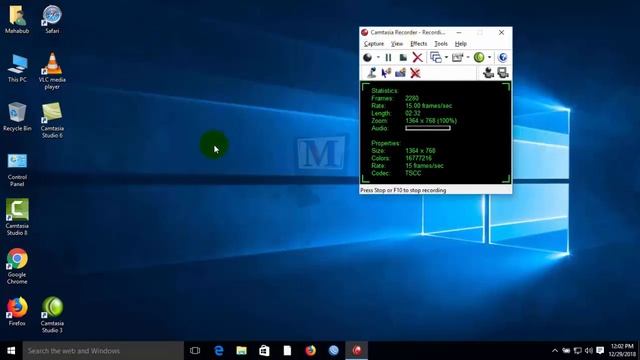Select the This PC desktop icon

[17, 68]
